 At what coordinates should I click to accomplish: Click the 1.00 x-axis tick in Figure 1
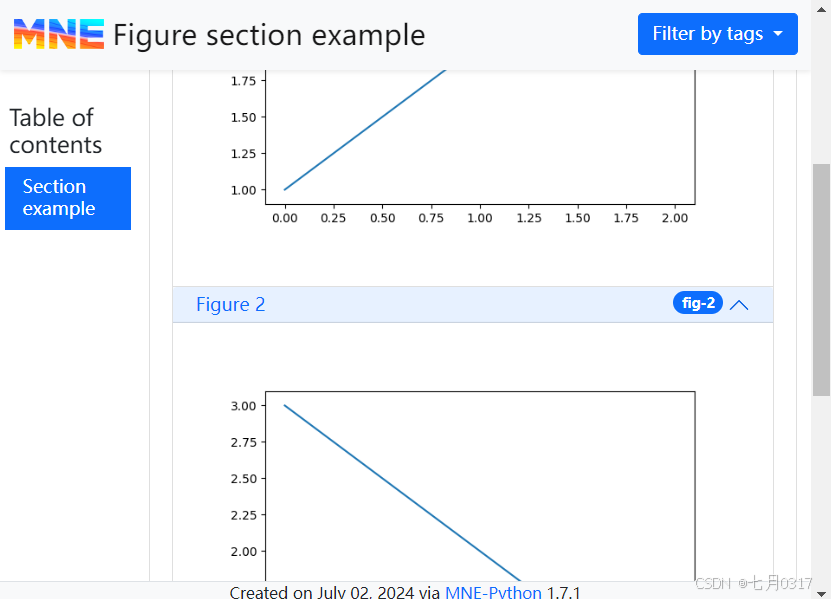pyautogui.click(x=480, y=218)
